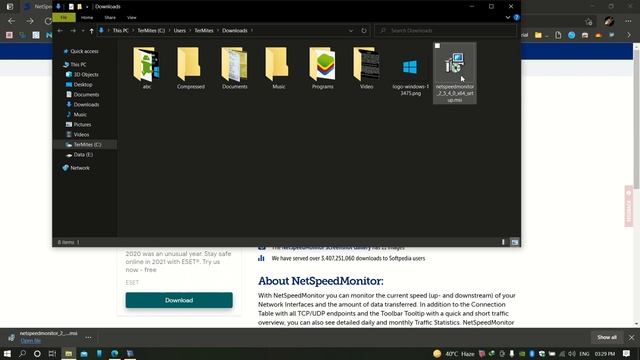This screenshot has height=360, width=640.
Task: Open Mail app on the taskbar
Action: coord(84,353)
